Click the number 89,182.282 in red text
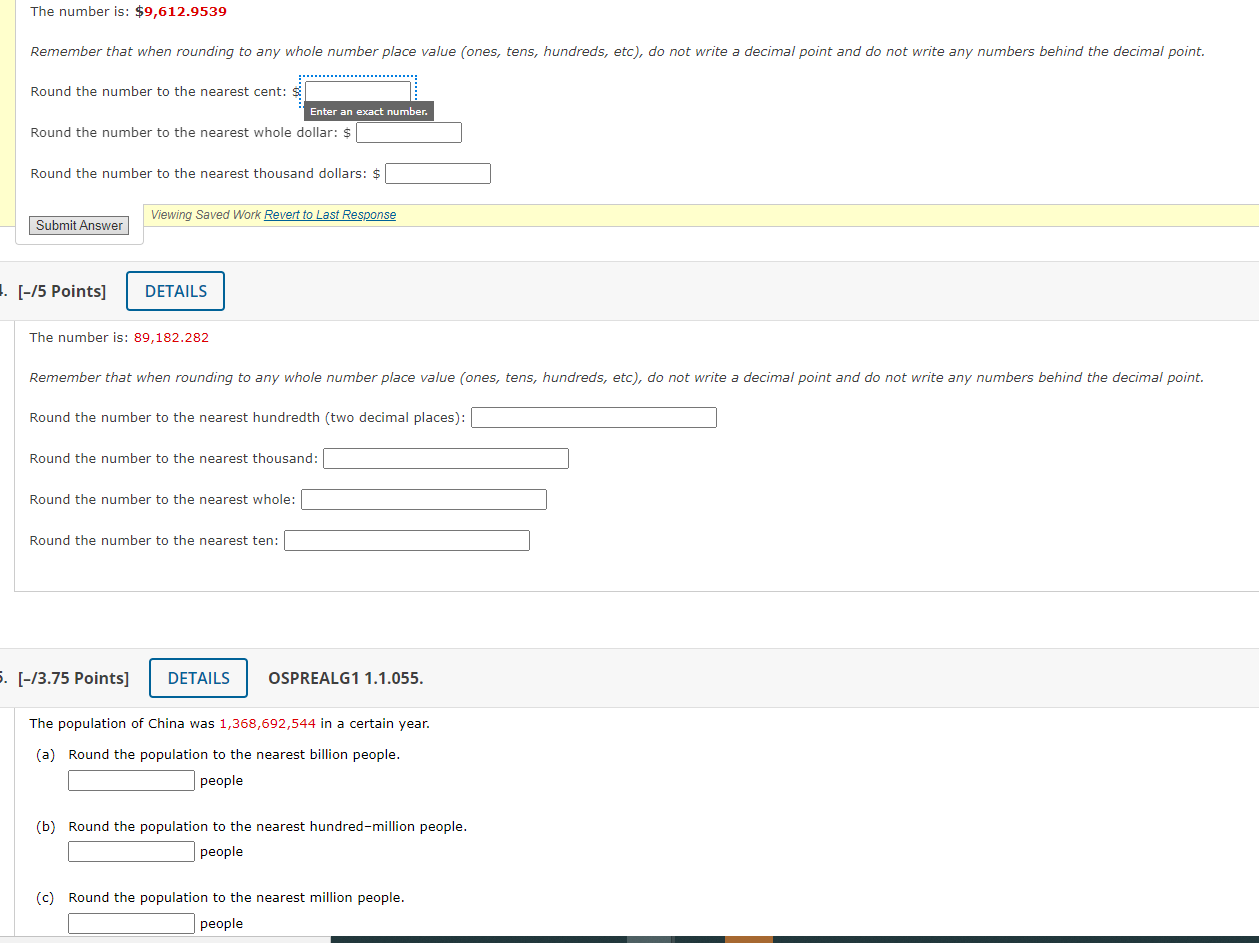The width and height of the screenshot is (1259, 943). point(171,337)
